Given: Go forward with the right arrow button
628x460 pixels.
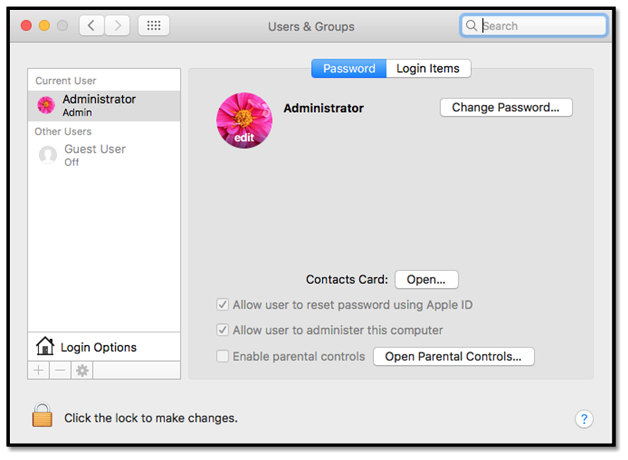Looking at the screenshot, I should click(x=117, y=26).
